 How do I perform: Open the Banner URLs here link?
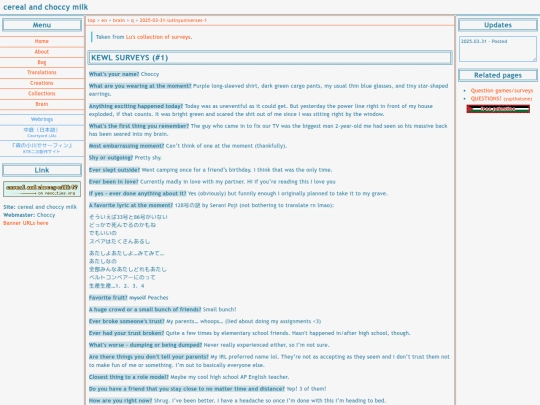(x=26, y=223)
